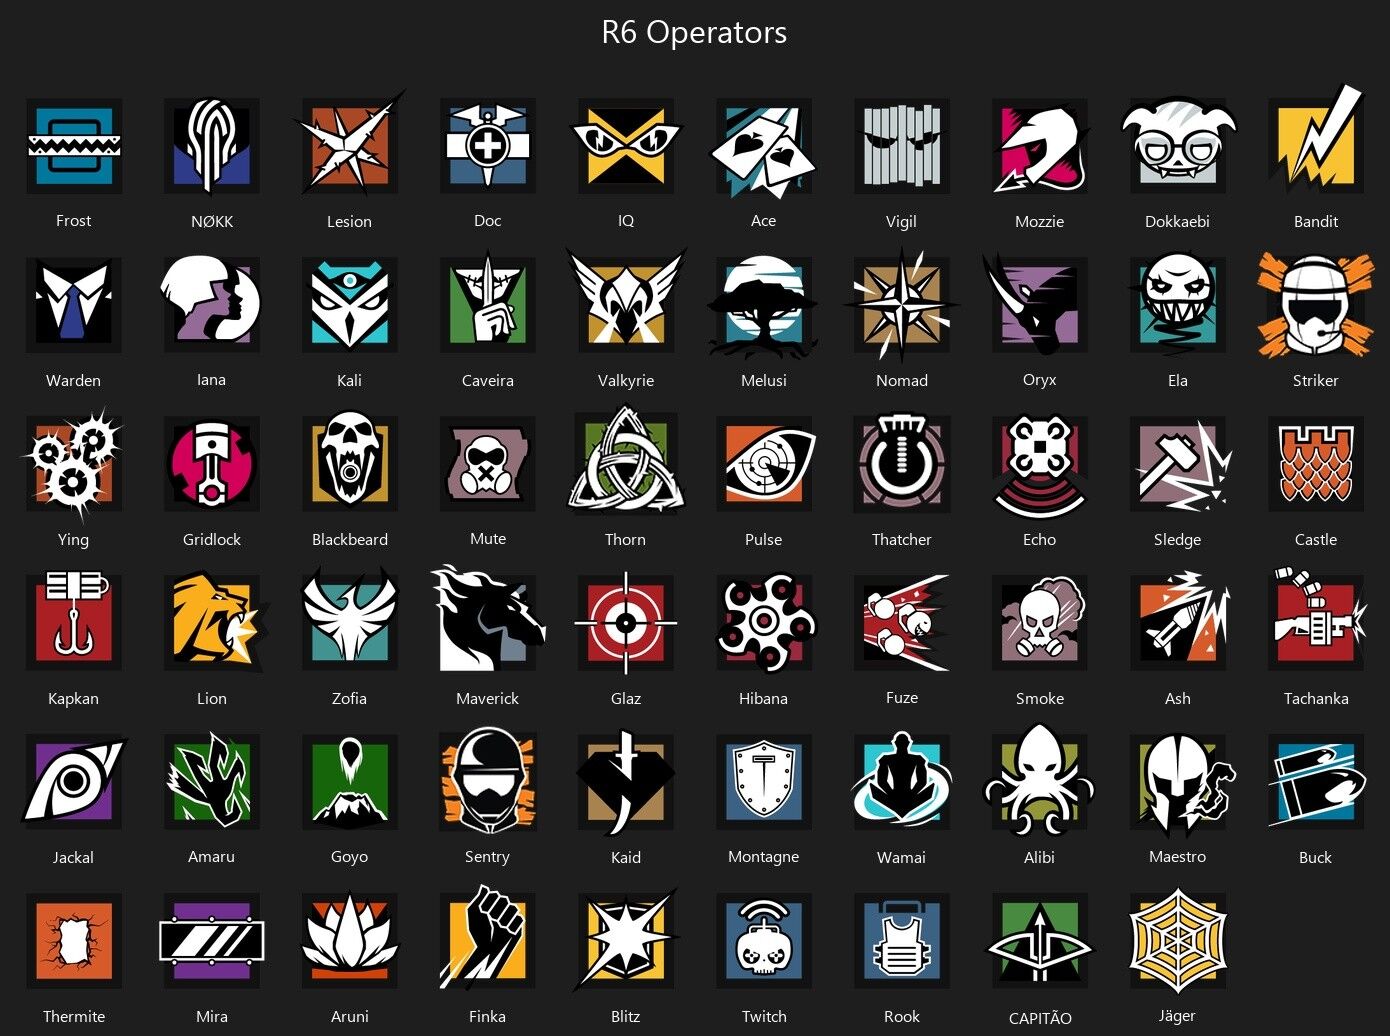The image size is (1390, 1036).
Task: Pick the Caveira silence finger icon
Action: (488, 303)
